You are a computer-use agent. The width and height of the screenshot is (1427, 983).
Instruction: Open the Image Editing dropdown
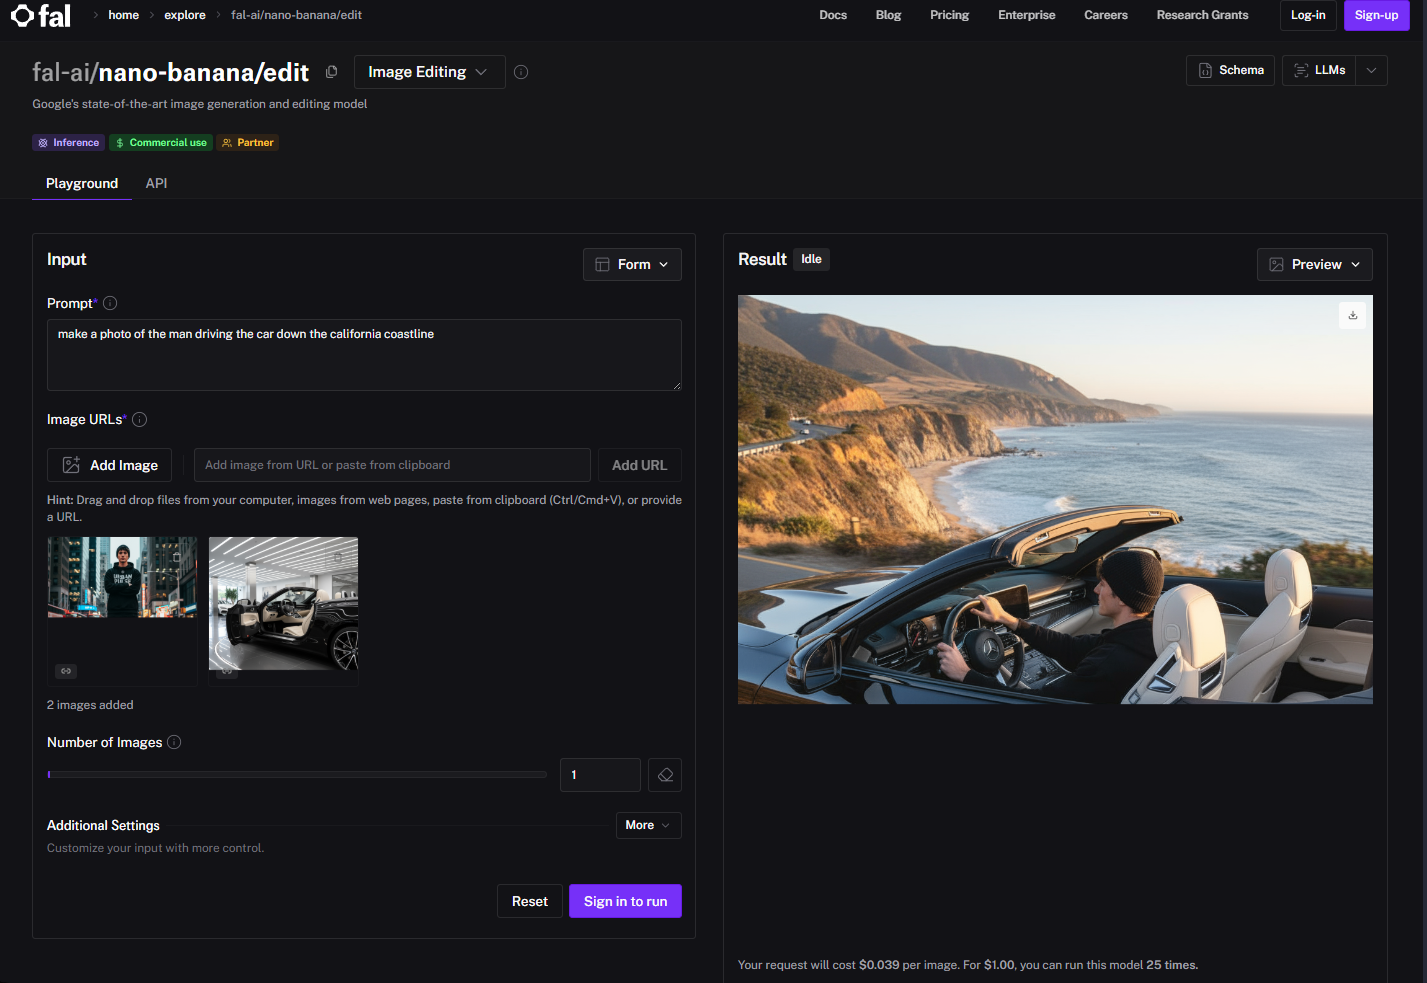coord(429,72)
